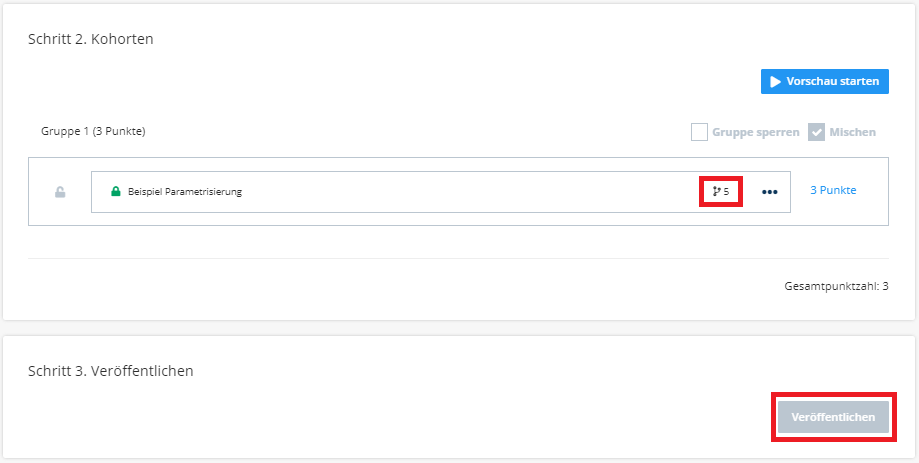
Task: Untick the Mischen checkbox
Action: [x=816, y=132]
